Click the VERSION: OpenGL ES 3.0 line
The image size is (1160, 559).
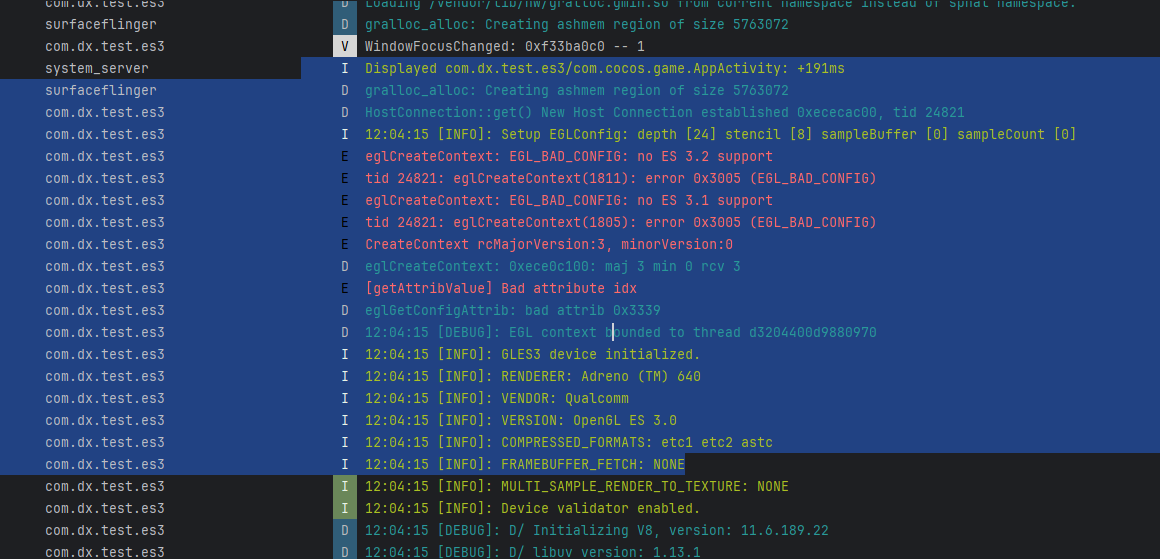coord(520,421)
